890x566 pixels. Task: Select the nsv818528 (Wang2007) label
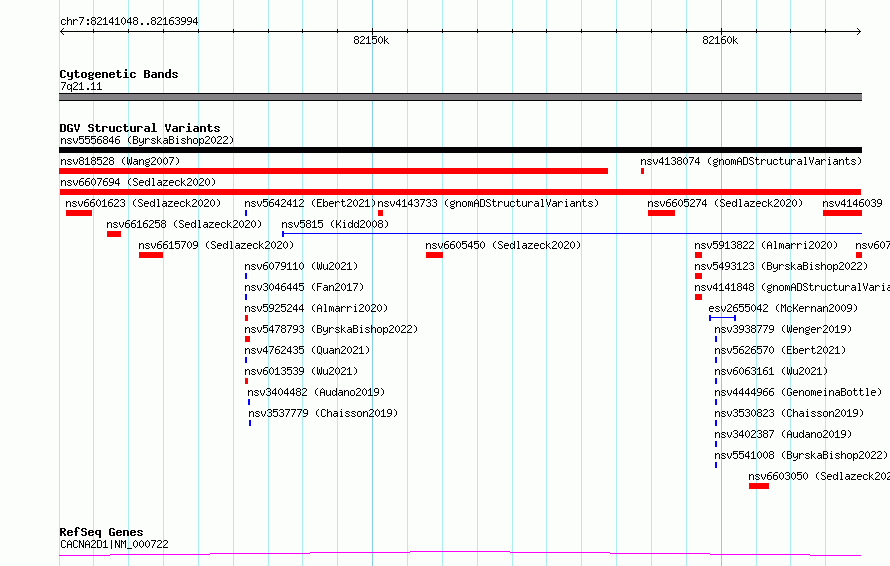(x=120, y=161)
